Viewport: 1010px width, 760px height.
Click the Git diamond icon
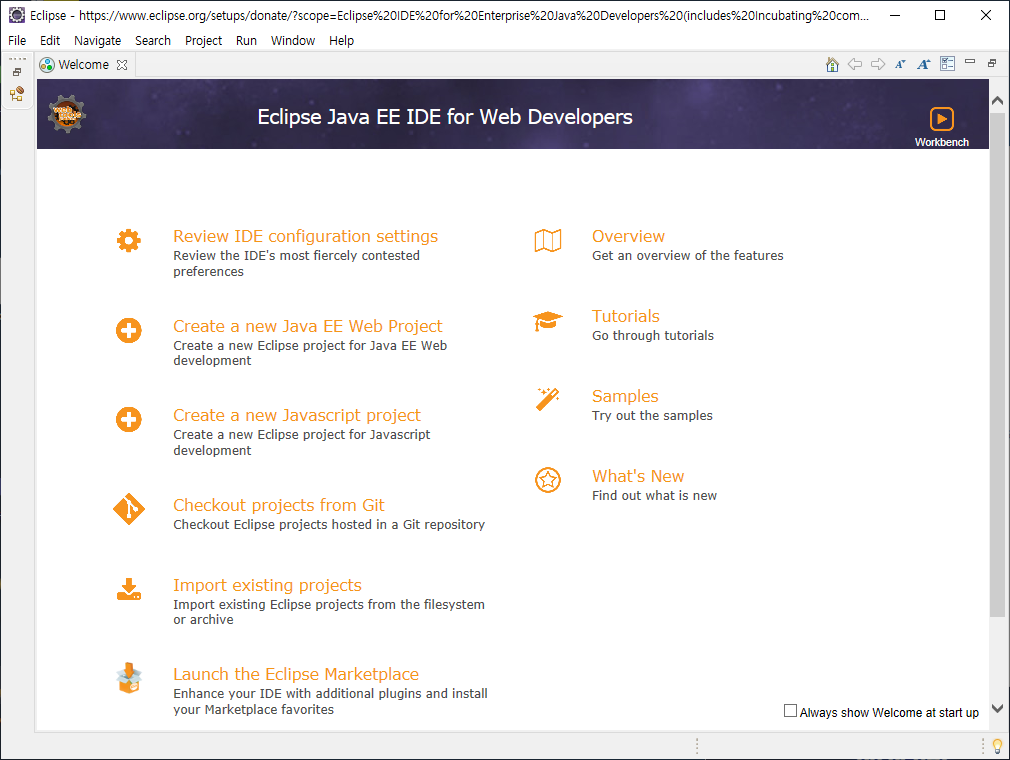coord(129,509)
